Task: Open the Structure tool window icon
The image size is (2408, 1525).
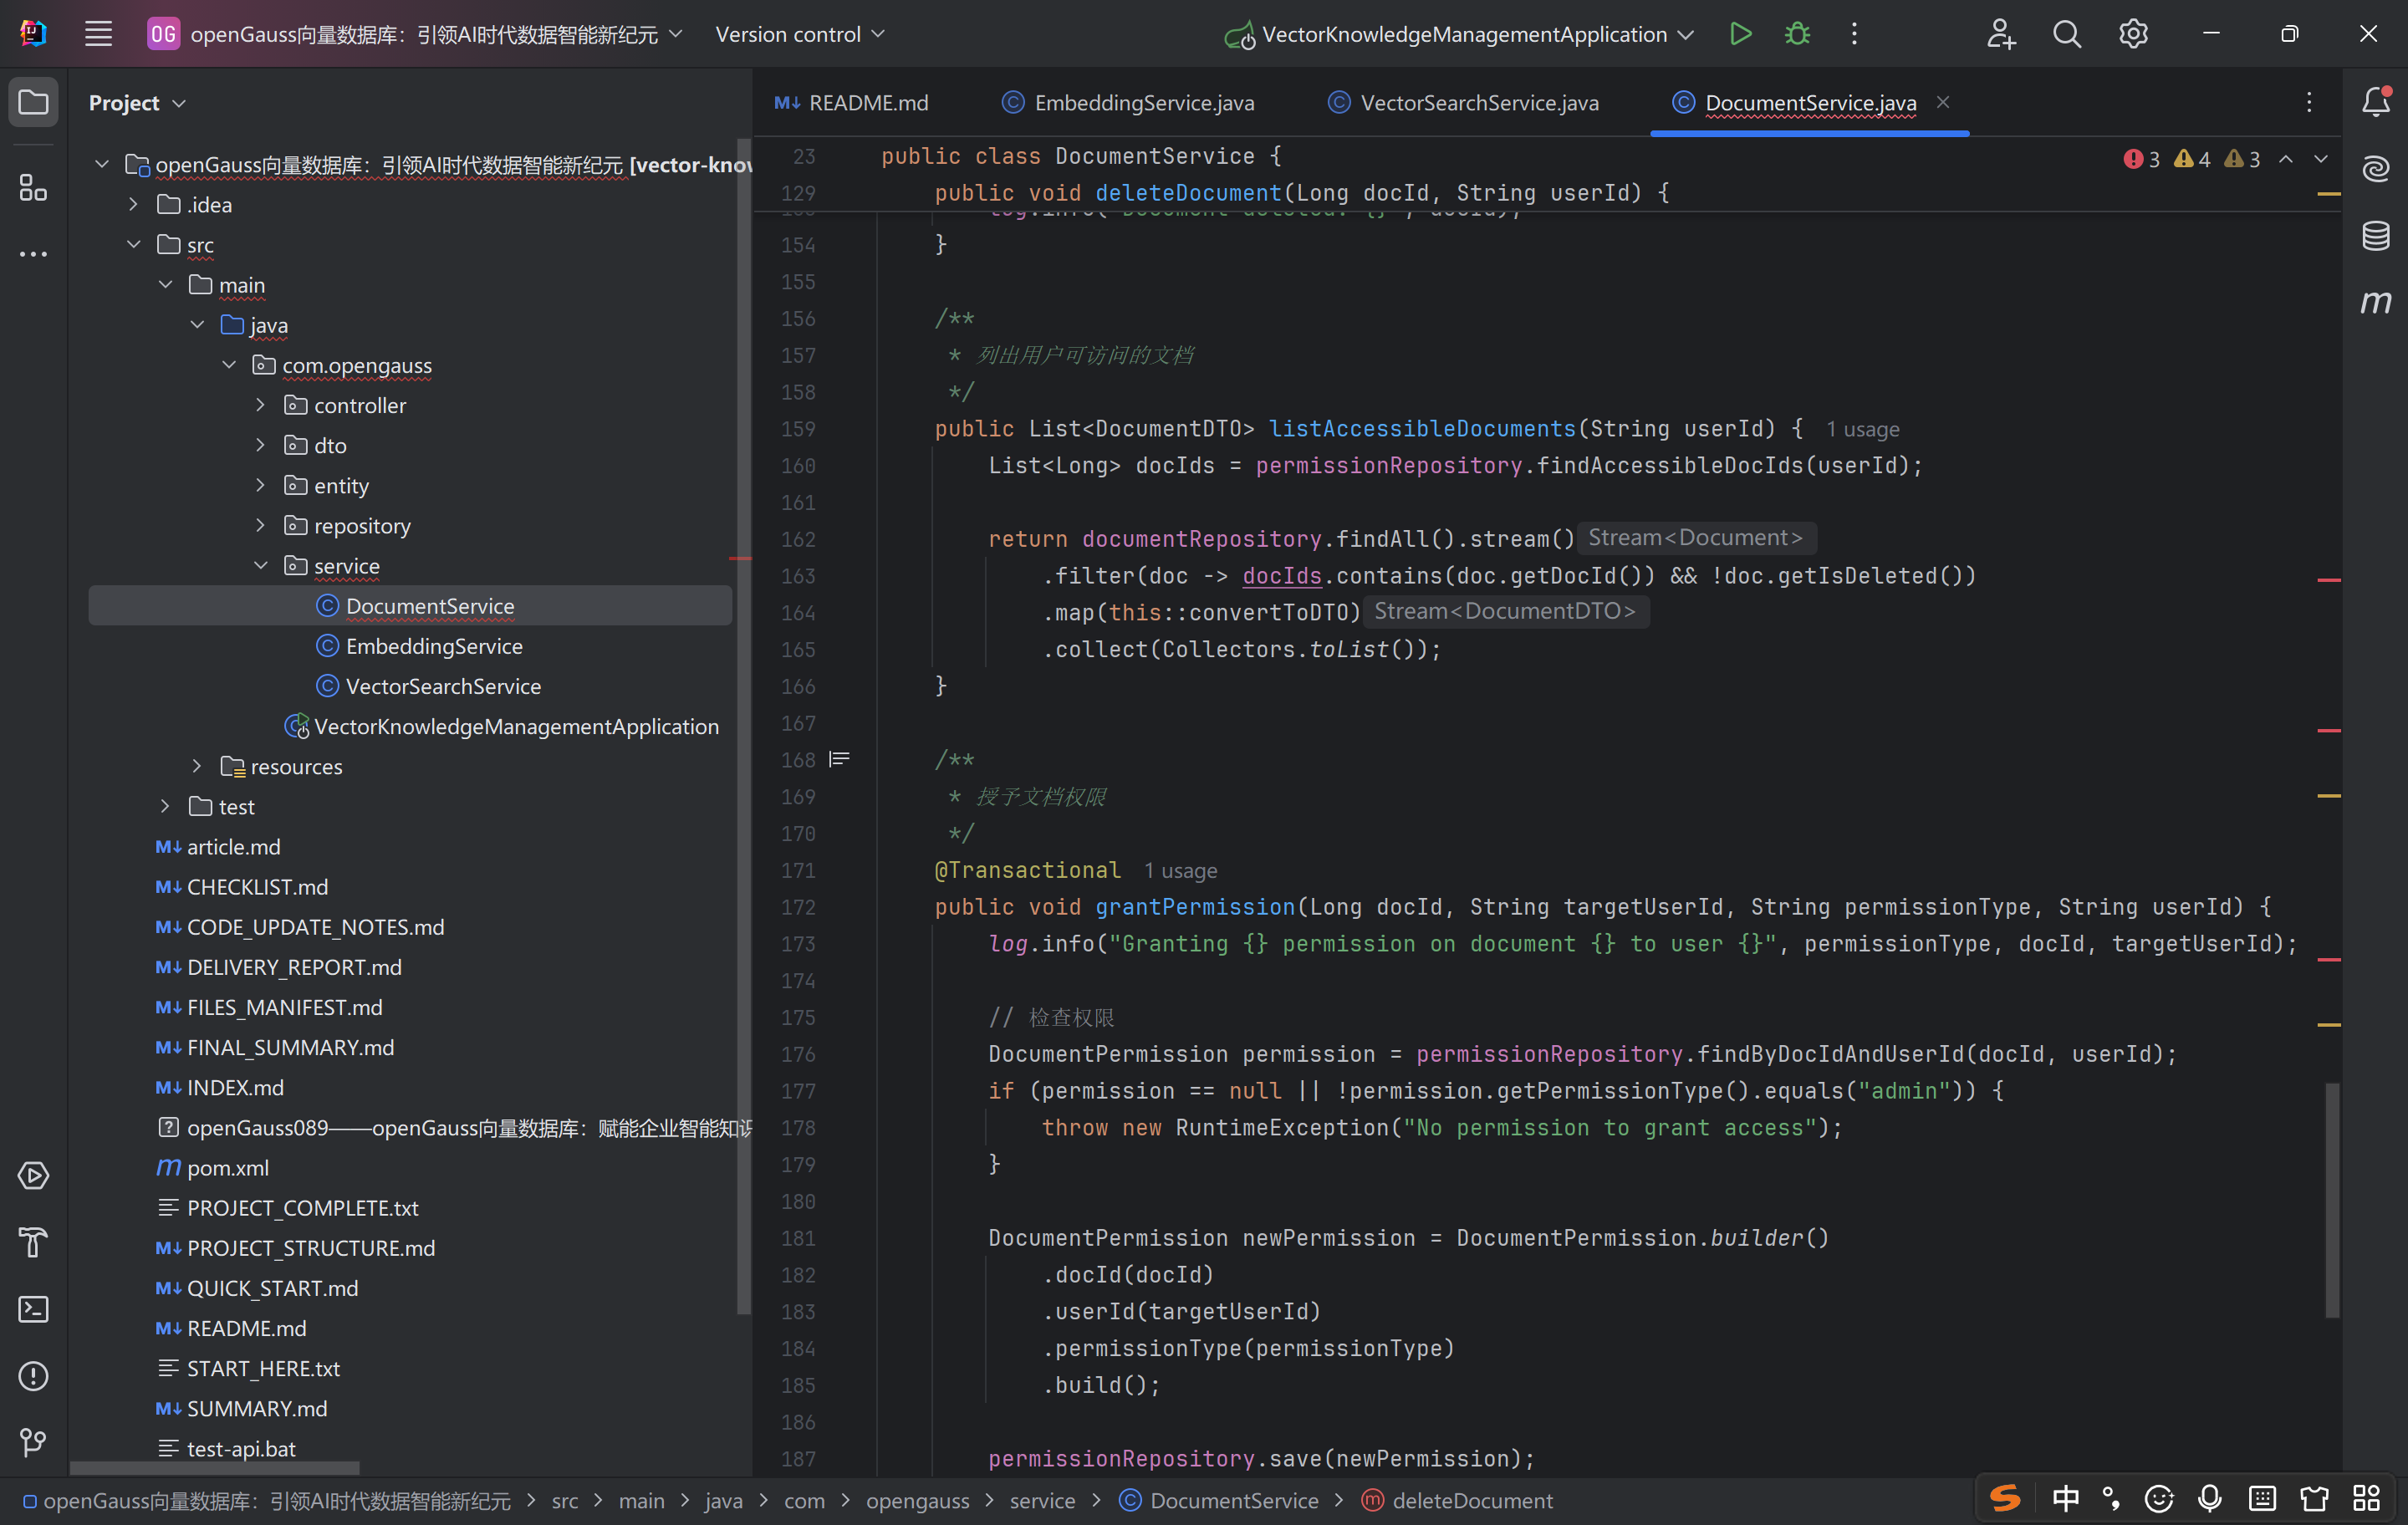Action: 33,188
